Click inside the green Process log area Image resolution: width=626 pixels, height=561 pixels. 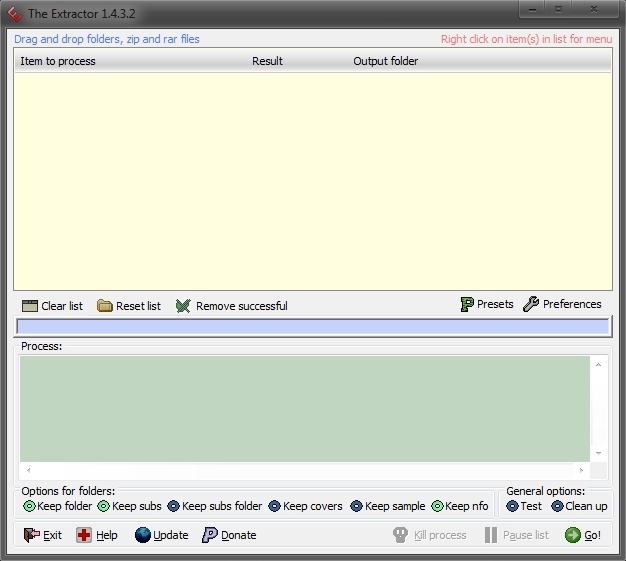click(305, 409)
